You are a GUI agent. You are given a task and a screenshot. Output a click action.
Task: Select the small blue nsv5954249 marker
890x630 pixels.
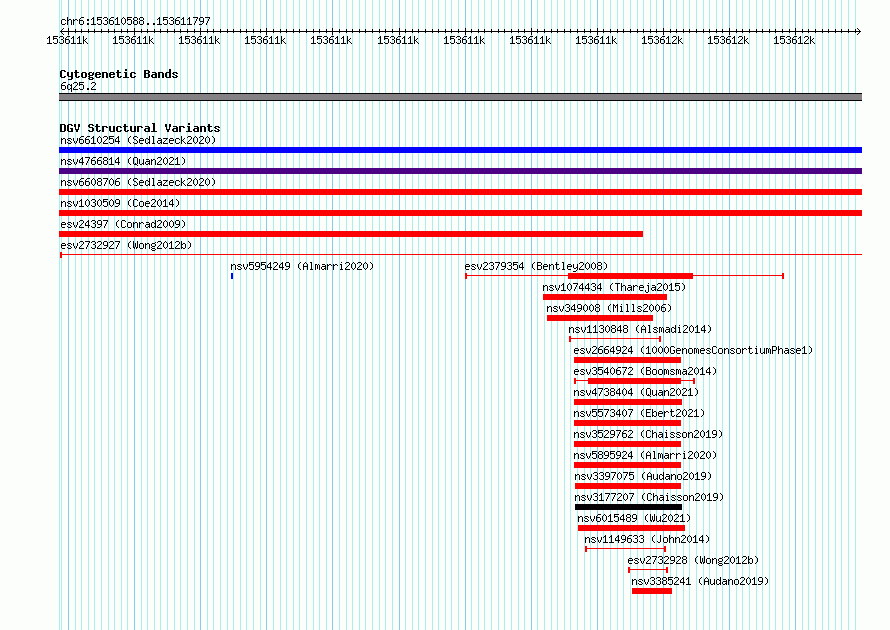[x=232, y=276]
